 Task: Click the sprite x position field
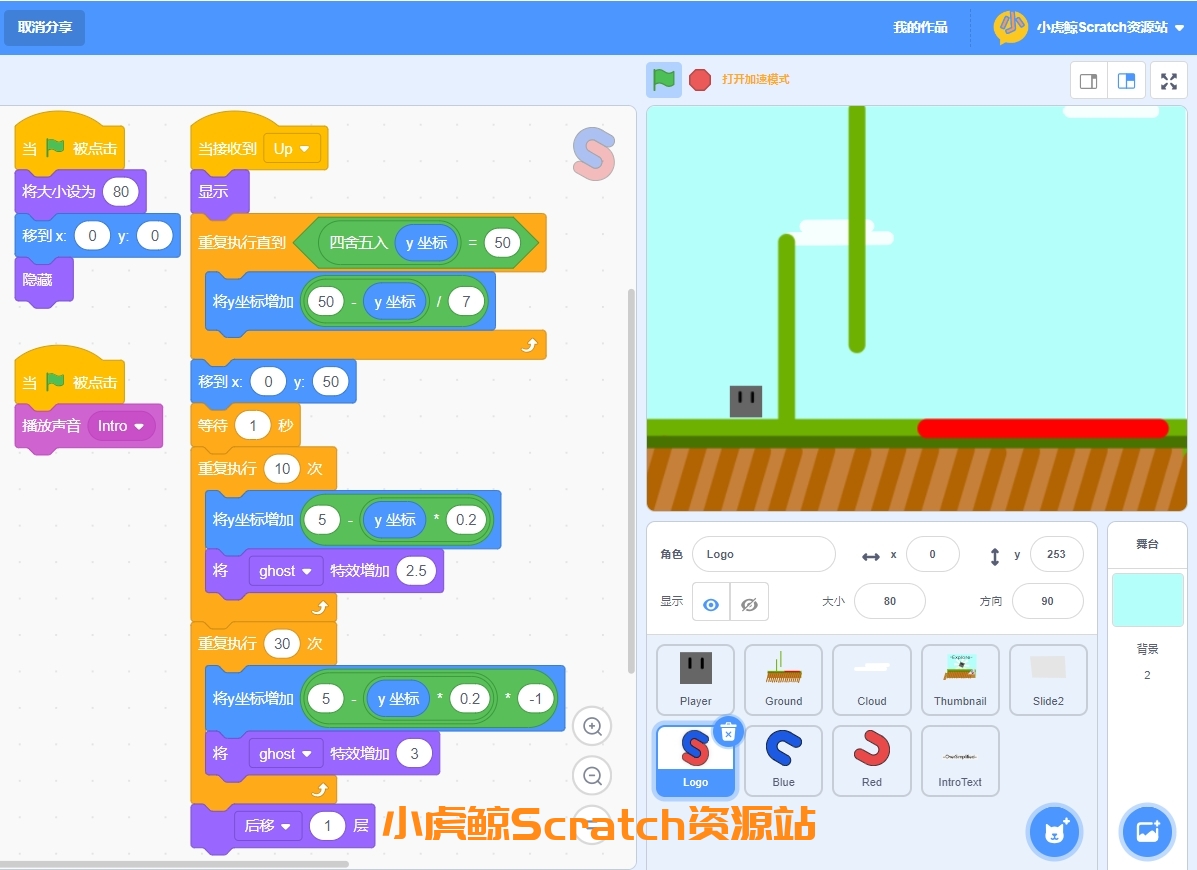point(932,554)
